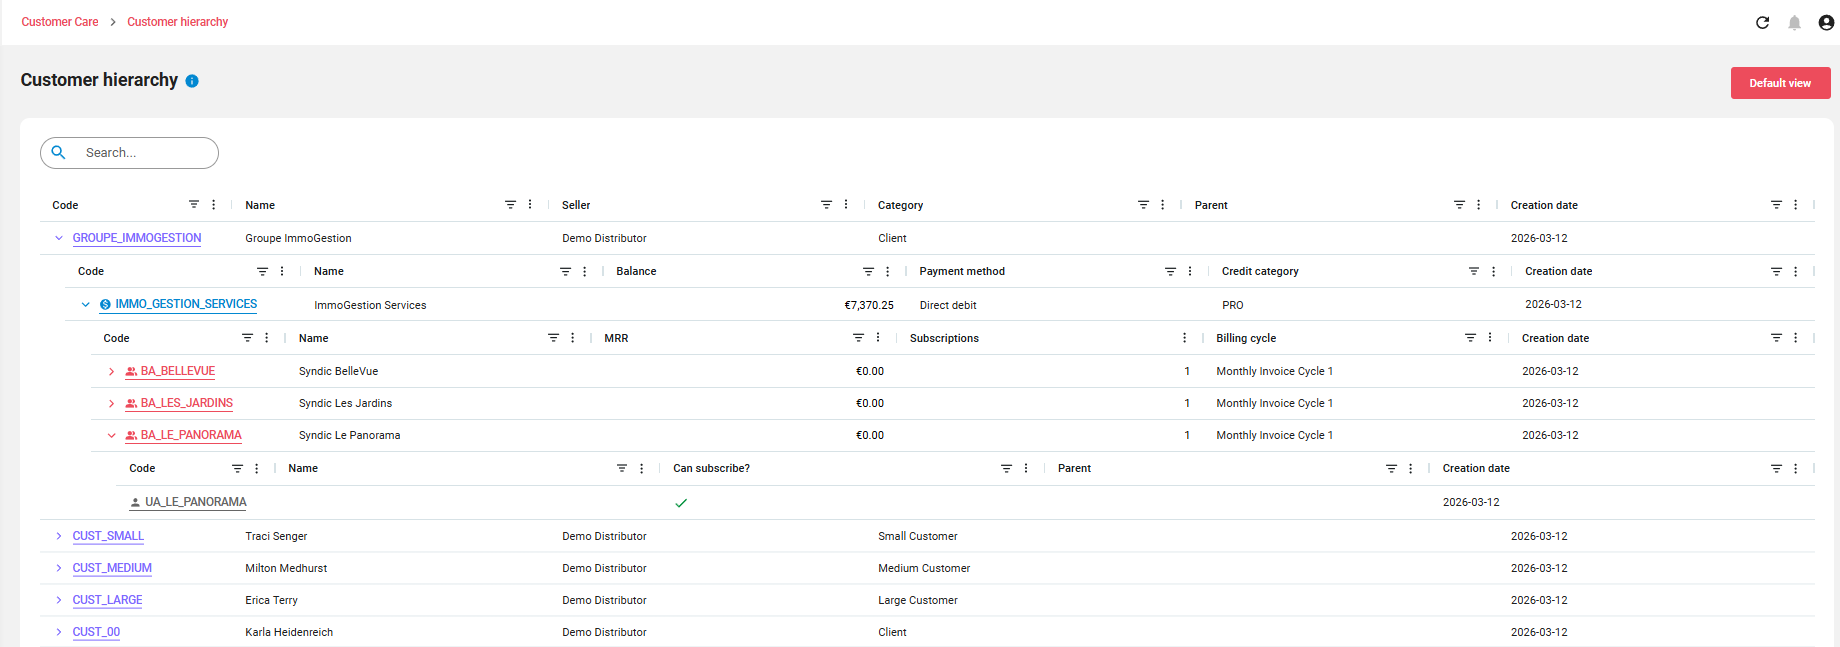Click the Karla Heidenreich name cell
The image size is (1840, 647).
pos(289,632)
